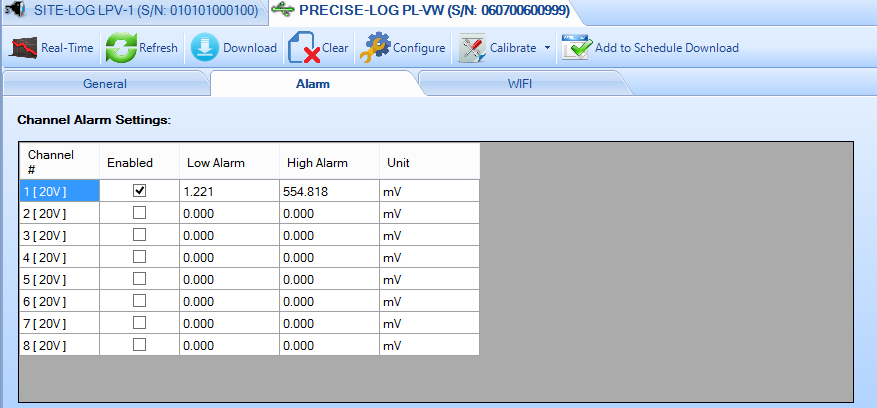Disable the alarm checkbox for channel 1
Screen dimensions: 877x408
[140, 190]
